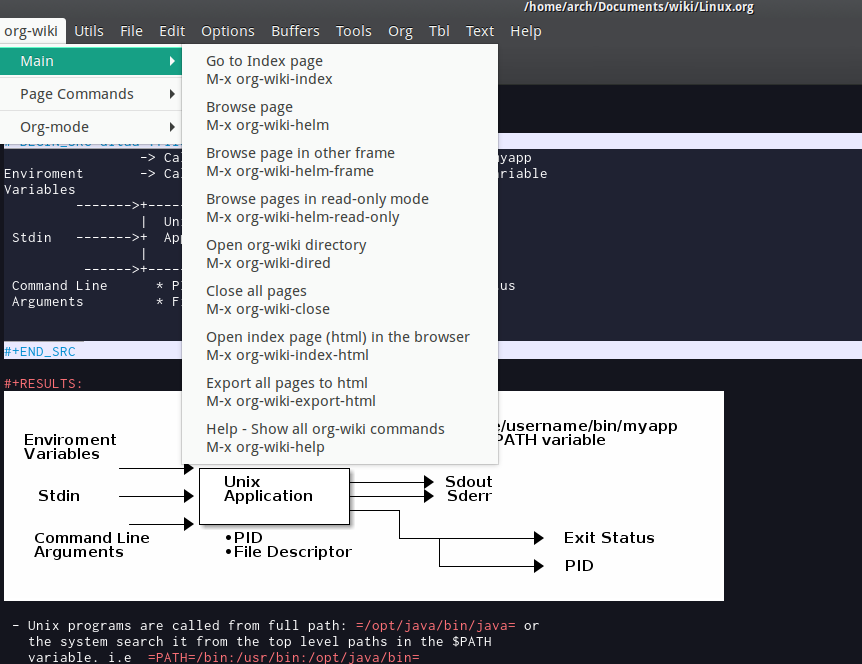862x664 pixels.
Task: Open the Org menu
Action: (x=400, y=31)
